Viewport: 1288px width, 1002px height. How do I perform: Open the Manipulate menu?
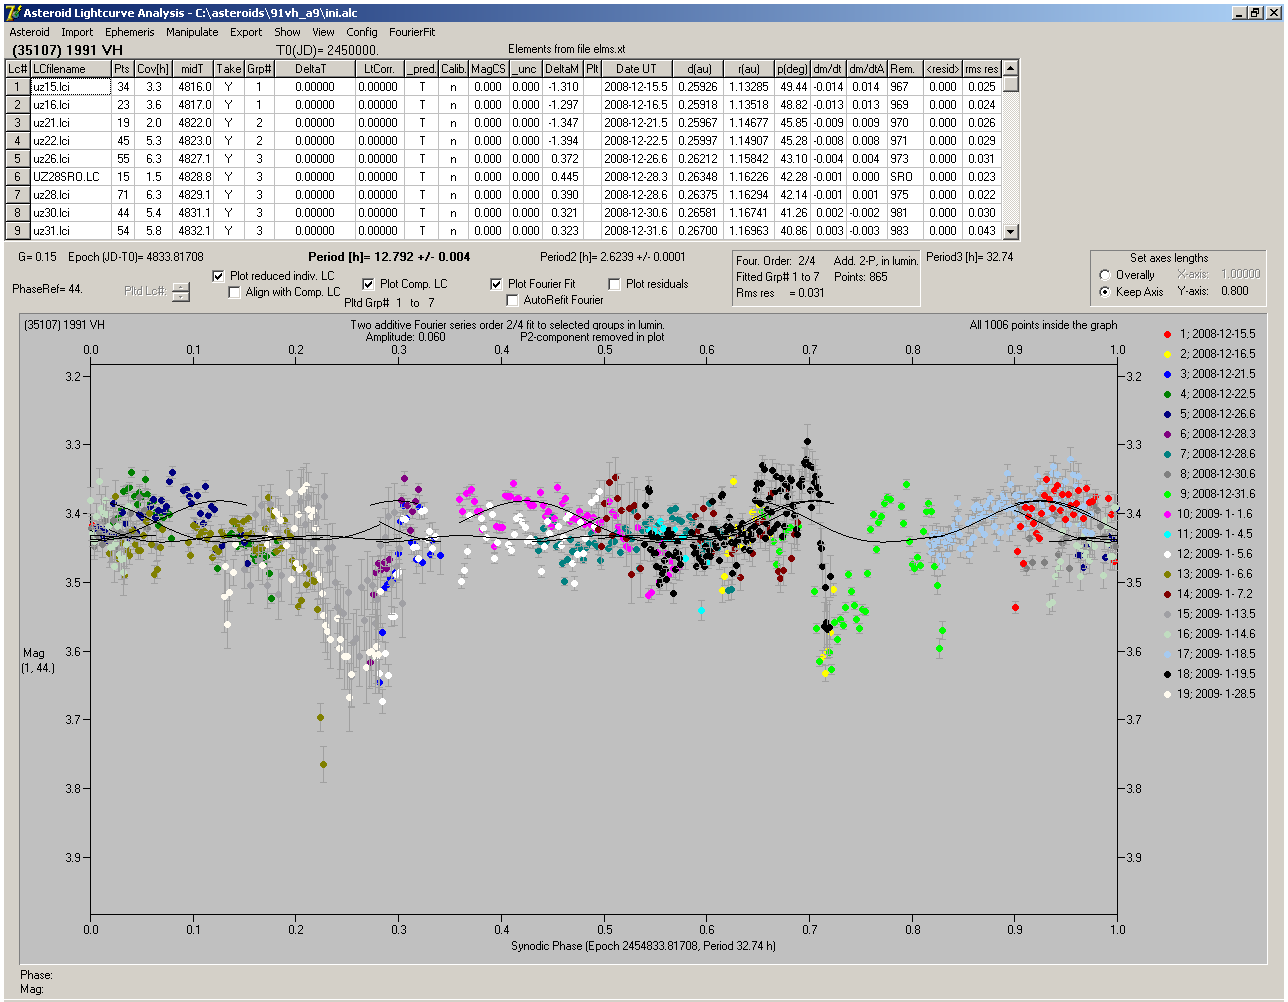pyautogui.click(x=192, y=32)
